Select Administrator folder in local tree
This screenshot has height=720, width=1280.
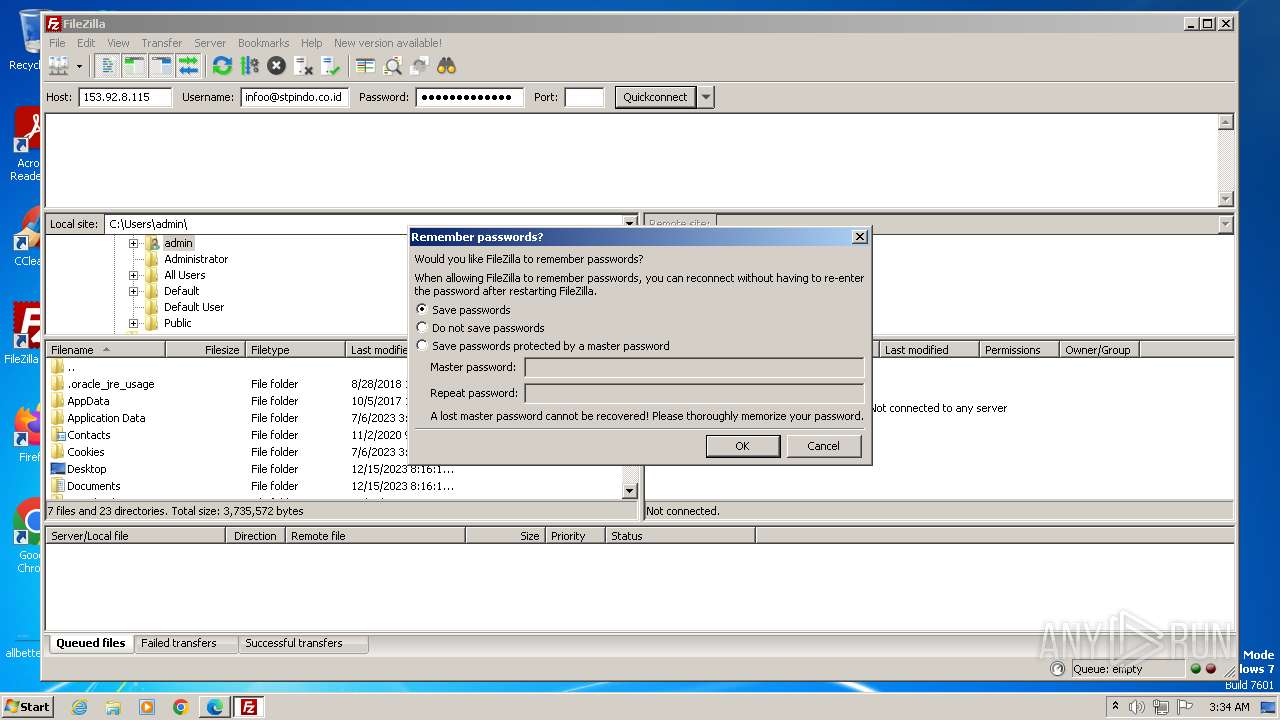196,259
